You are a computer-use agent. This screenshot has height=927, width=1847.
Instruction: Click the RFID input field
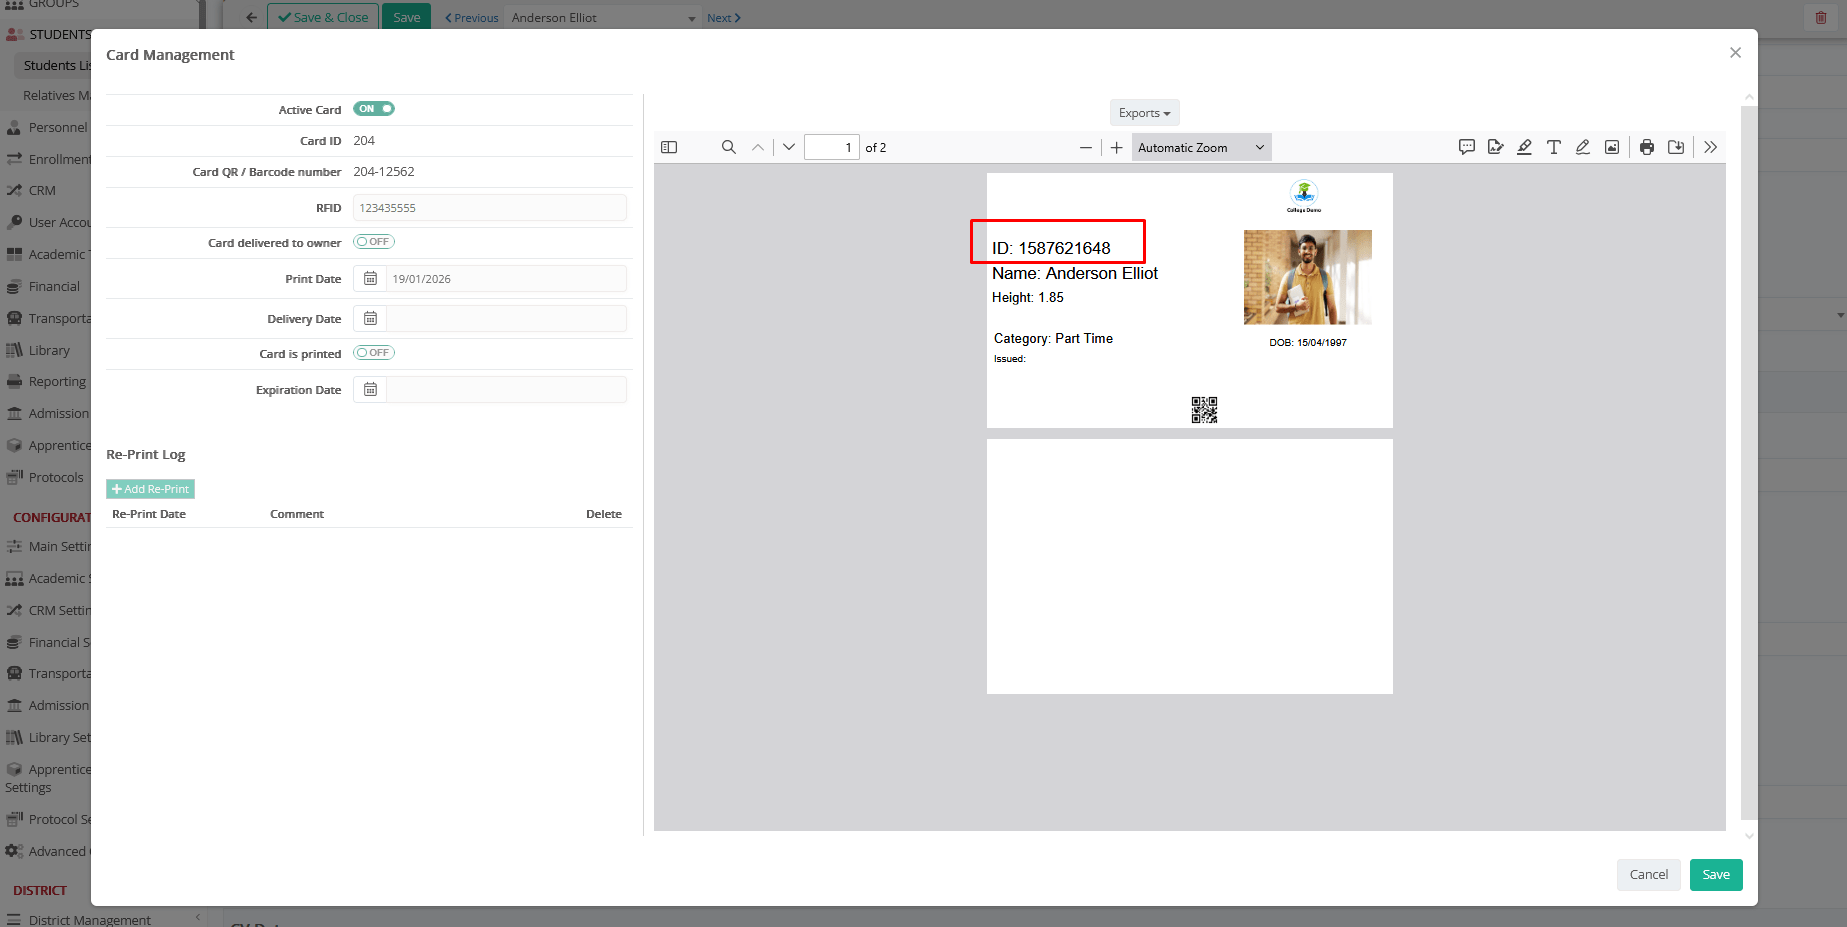tap(489, 208)
